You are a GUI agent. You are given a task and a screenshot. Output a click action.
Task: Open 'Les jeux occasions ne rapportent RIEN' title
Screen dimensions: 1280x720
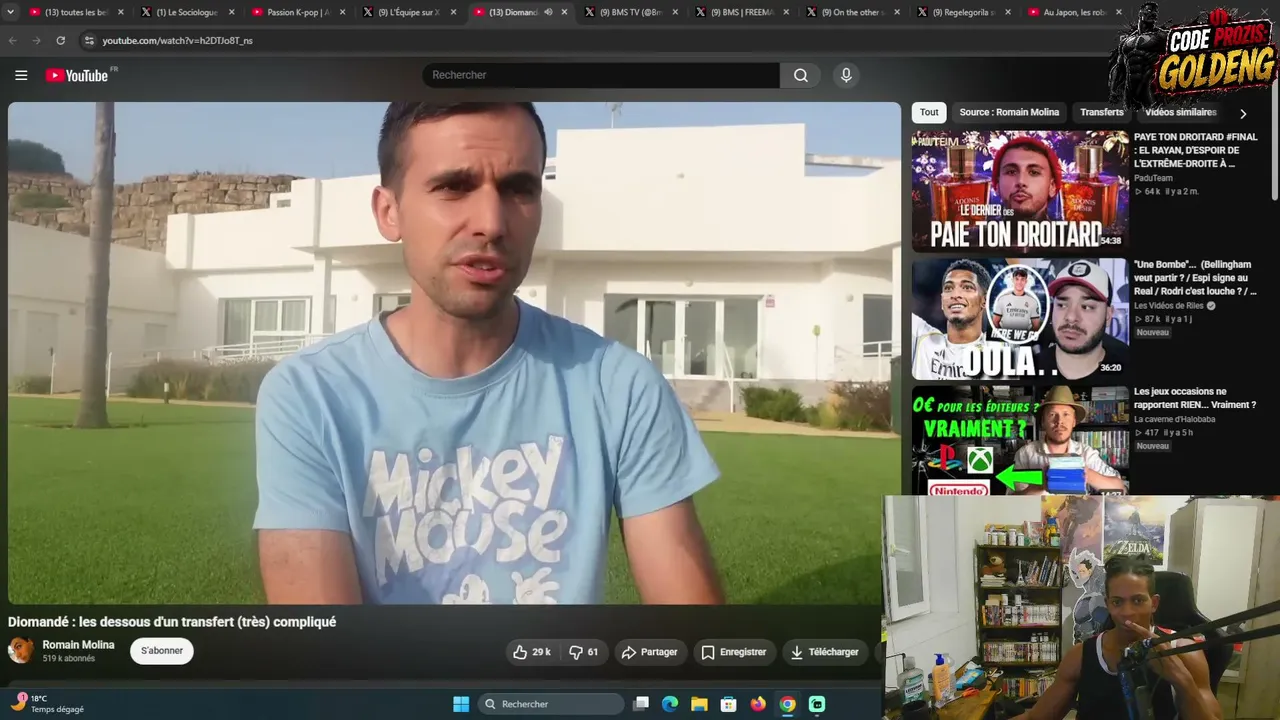pos(1195,398)
